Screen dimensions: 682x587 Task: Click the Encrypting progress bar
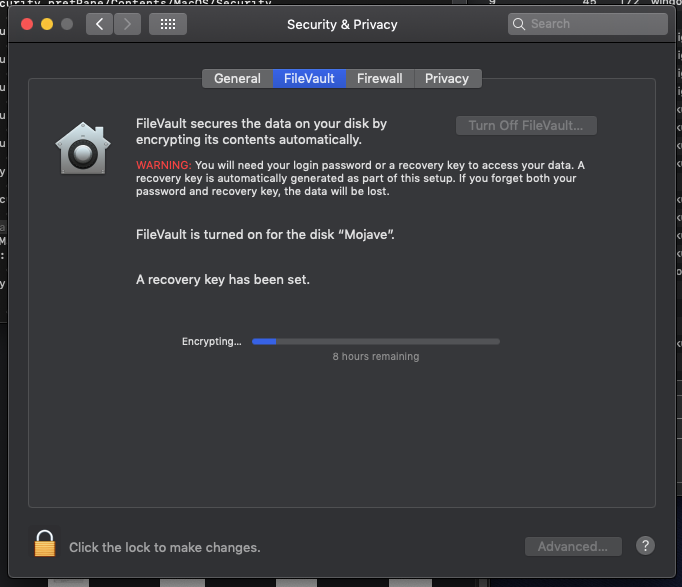[376, 342]
